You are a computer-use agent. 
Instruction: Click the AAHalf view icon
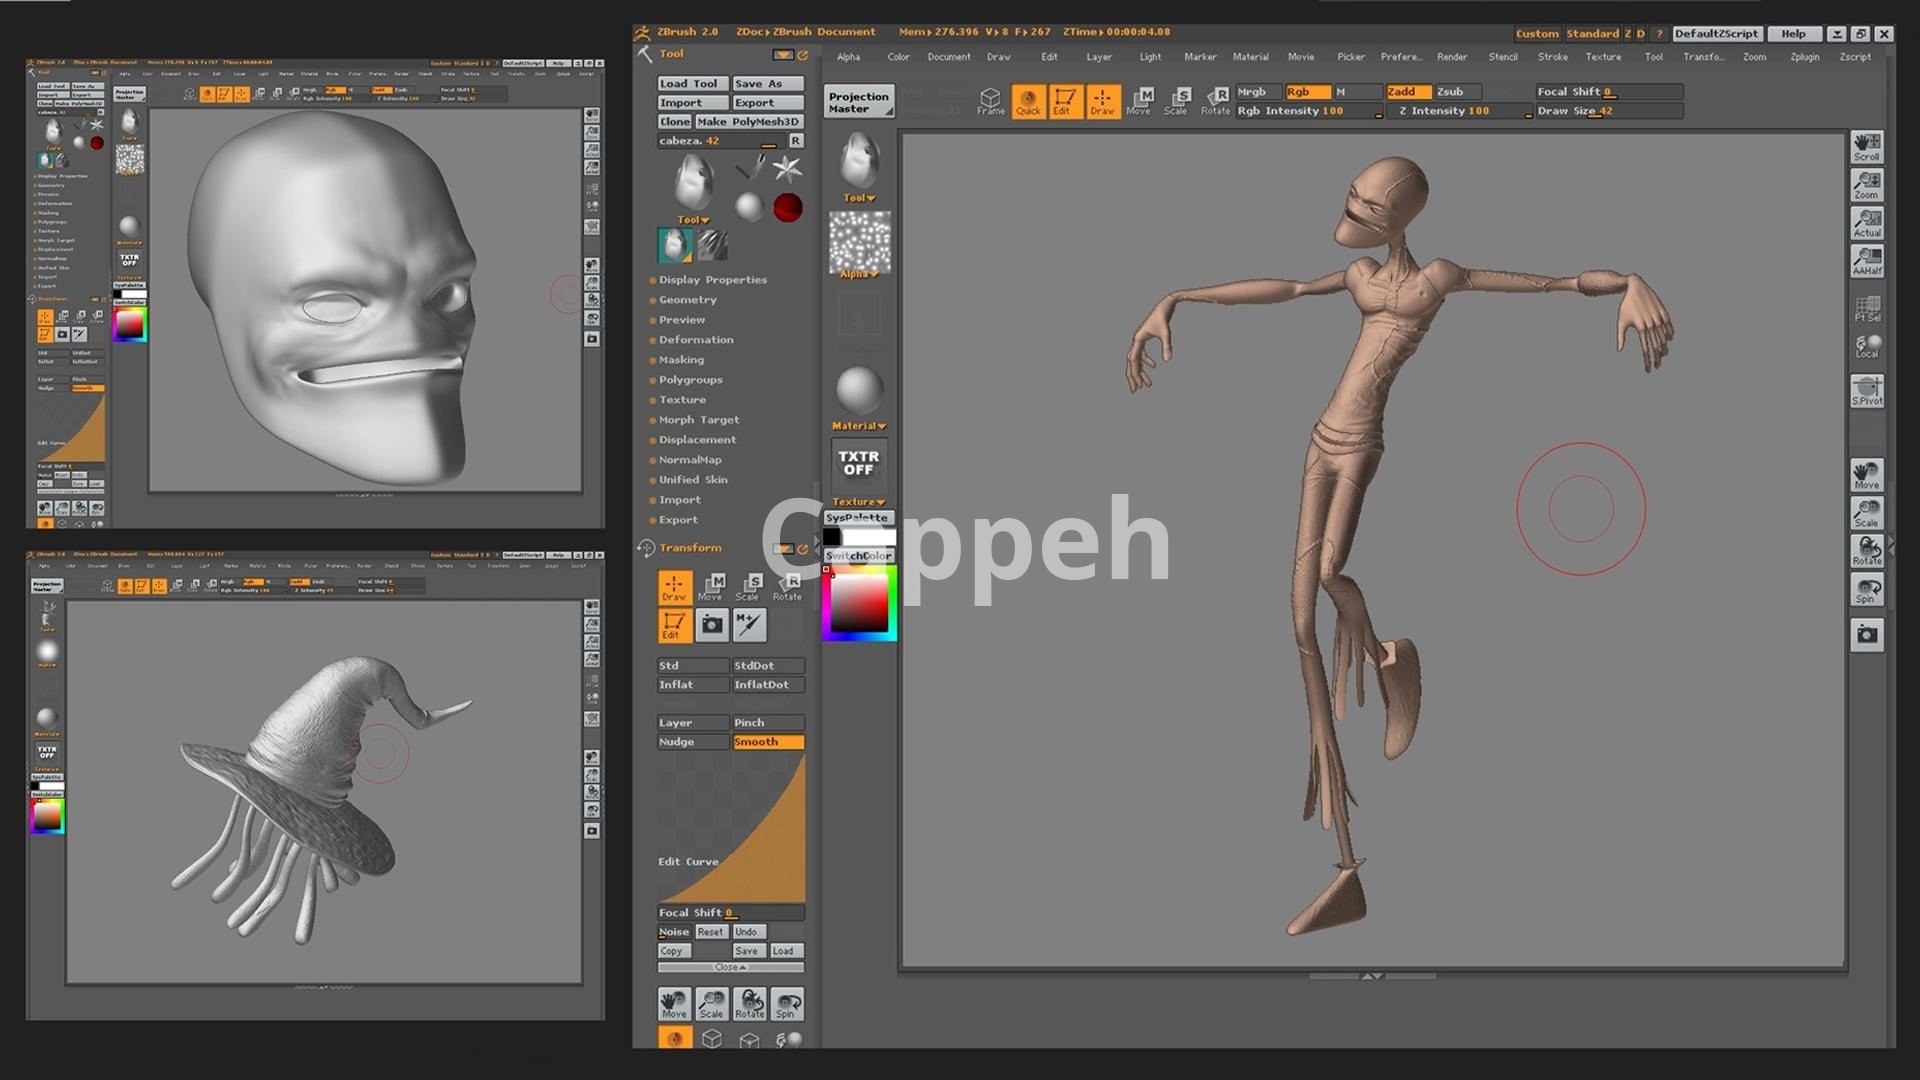pos(1866,261)
